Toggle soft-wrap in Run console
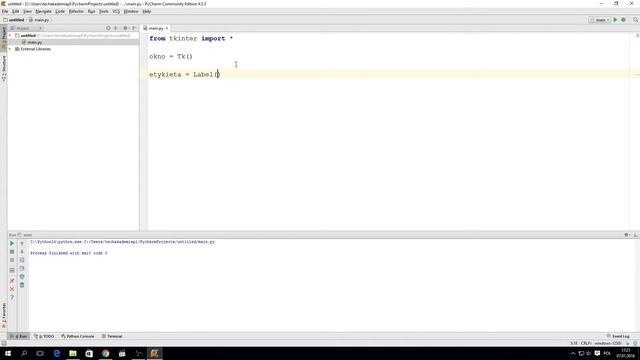 (x=22, y=260)
